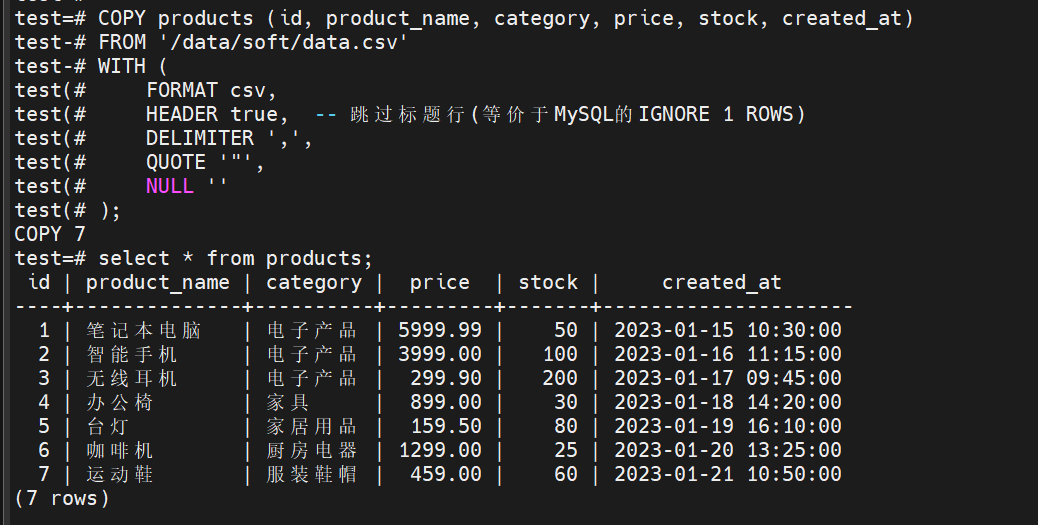Screen dimensions: 1038x525
Task: Click the 'COPY 7' result output
Action: (x=50, y=234)
